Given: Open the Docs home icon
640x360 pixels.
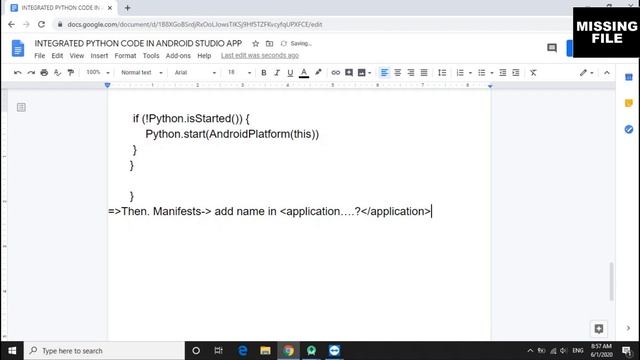Looking at the screenshot, I should [18, 48].
